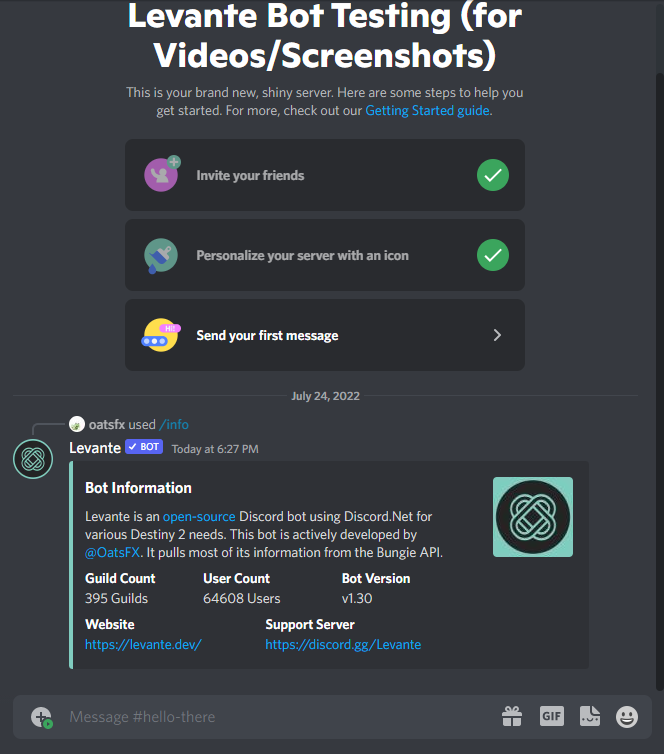
Task: Select the Send your first message card
Action: click(x=325, y=335)
